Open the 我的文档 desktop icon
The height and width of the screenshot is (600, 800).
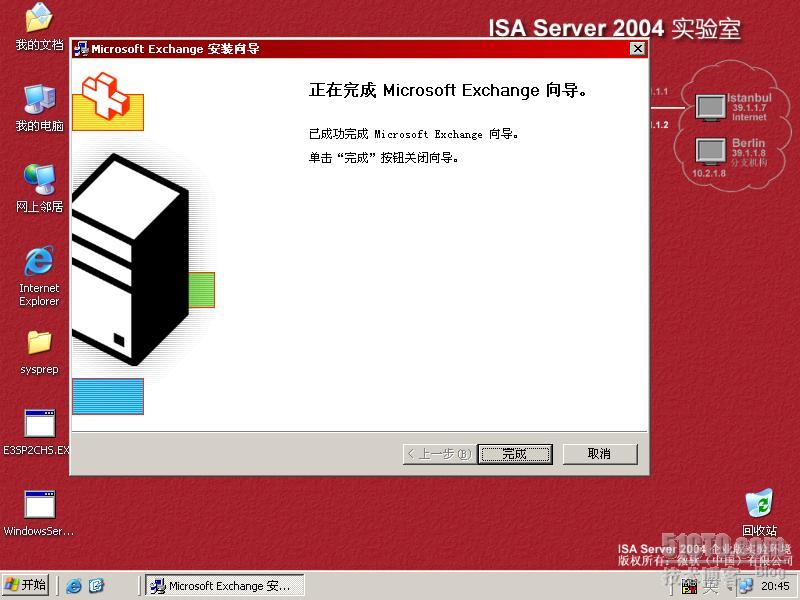[x=39, y=27]
